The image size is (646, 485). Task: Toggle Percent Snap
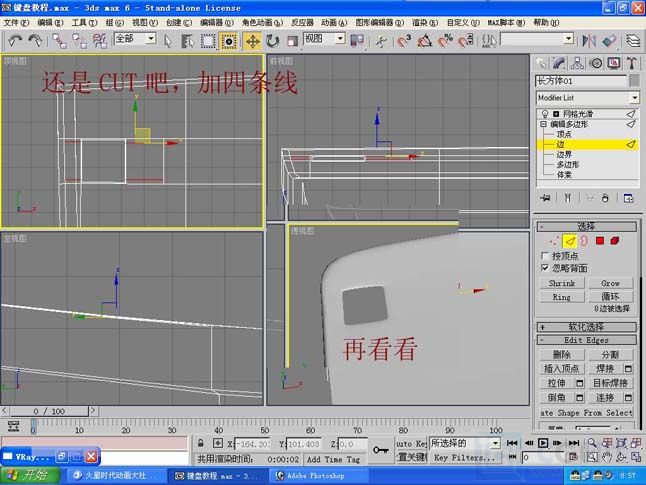pos(445,41)
